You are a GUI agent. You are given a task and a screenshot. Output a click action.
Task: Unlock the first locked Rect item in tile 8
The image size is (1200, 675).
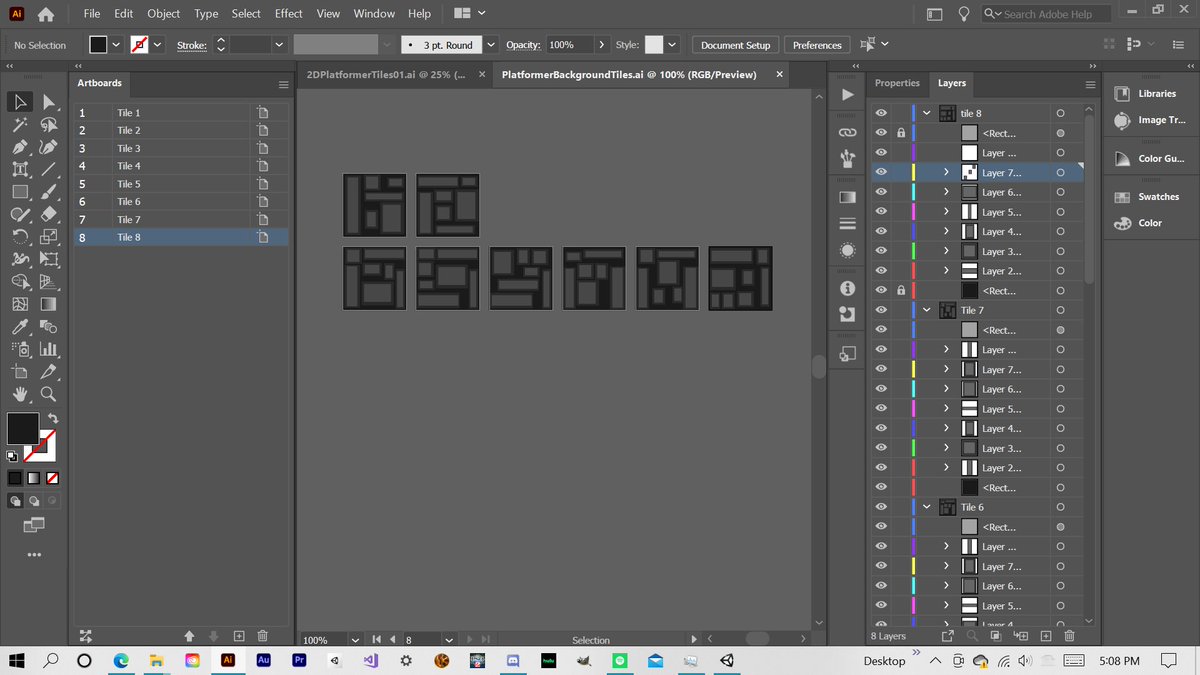point(901,133)
